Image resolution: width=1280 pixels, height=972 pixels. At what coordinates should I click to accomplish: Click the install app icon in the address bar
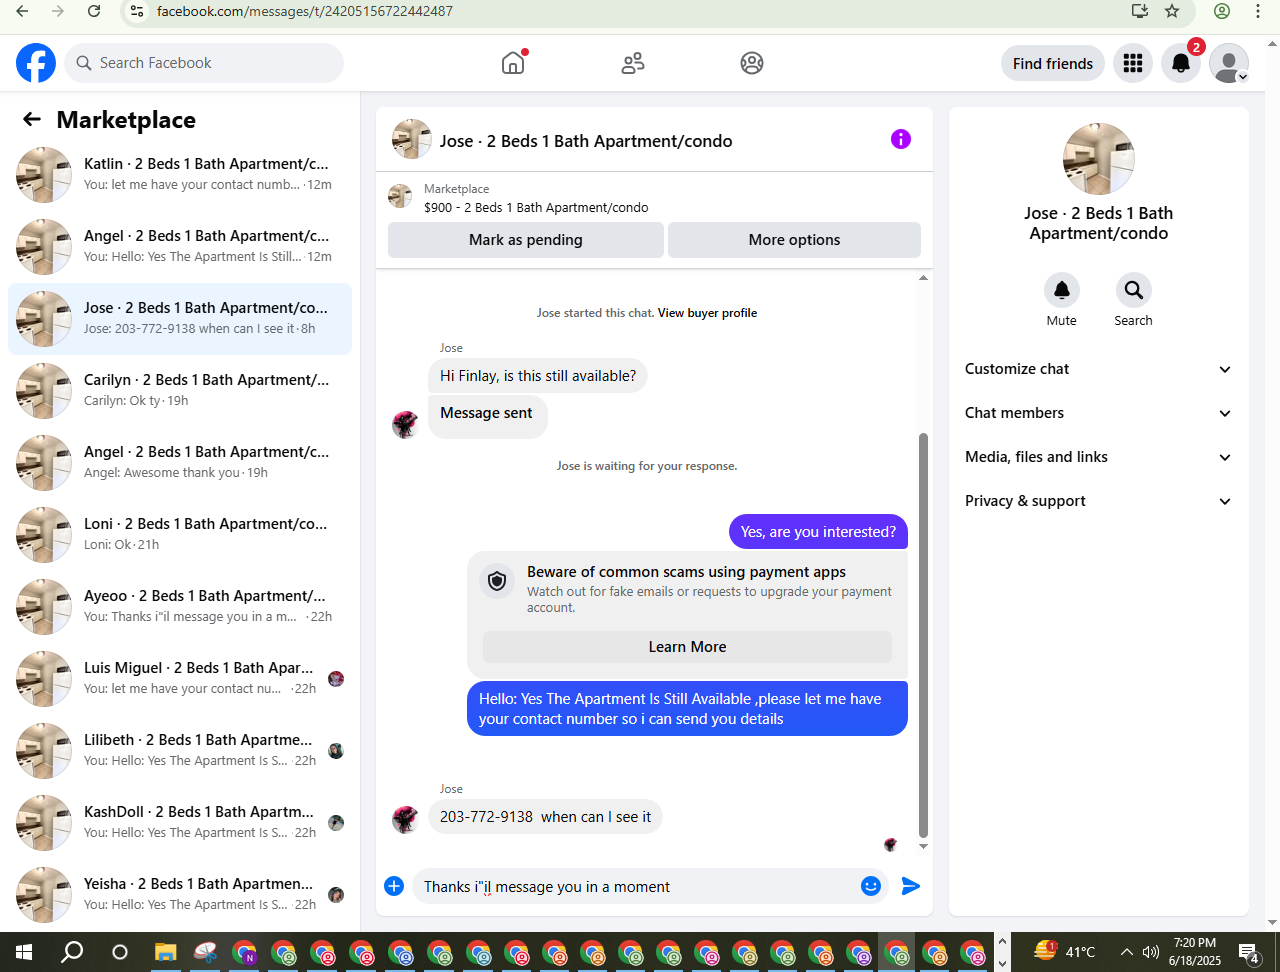tap(1139, 11)
